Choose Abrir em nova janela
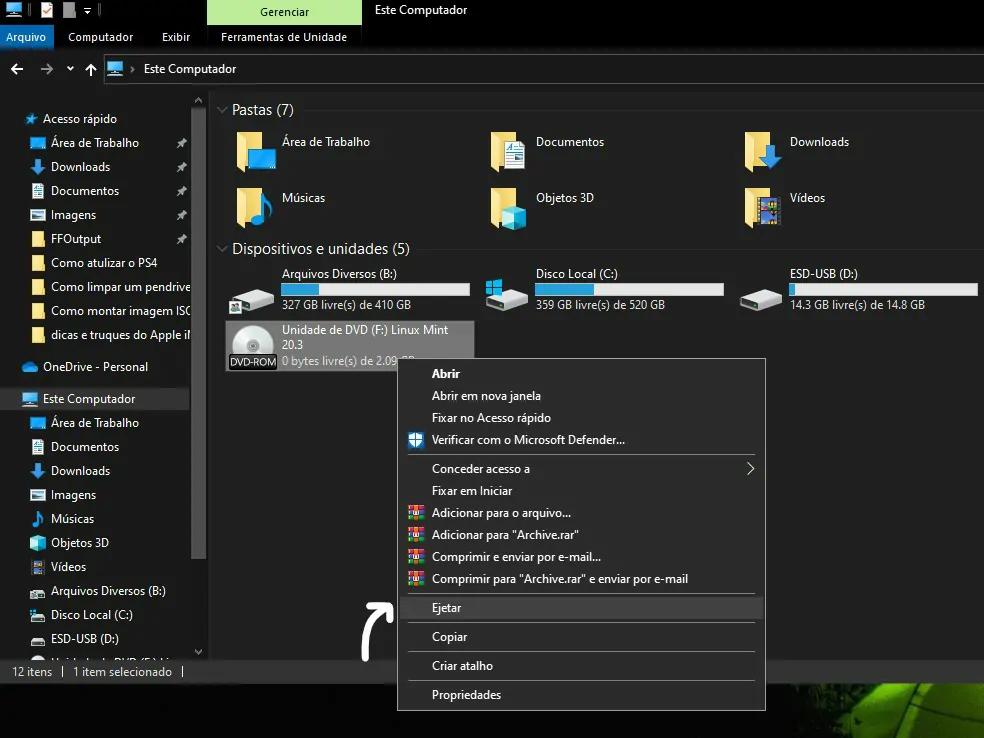The image size is (984, 738). 581,396
